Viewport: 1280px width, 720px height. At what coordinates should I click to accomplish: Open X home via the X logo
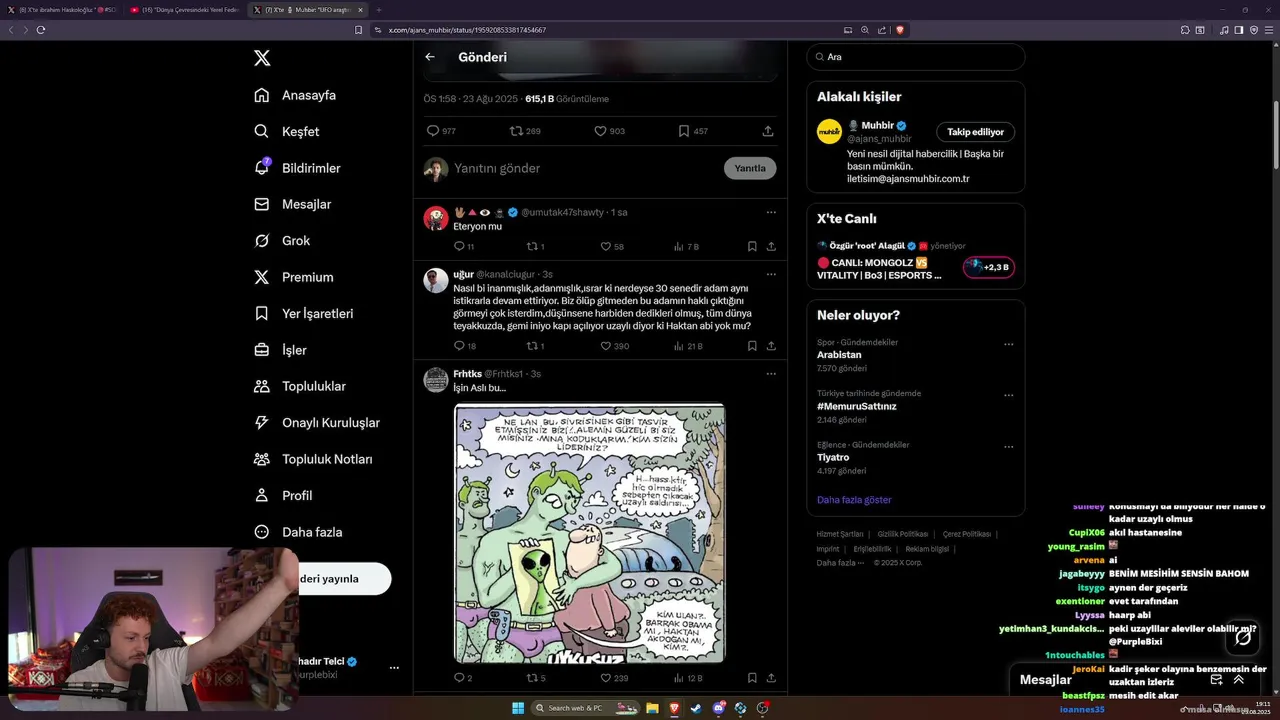tap(262, 58)
